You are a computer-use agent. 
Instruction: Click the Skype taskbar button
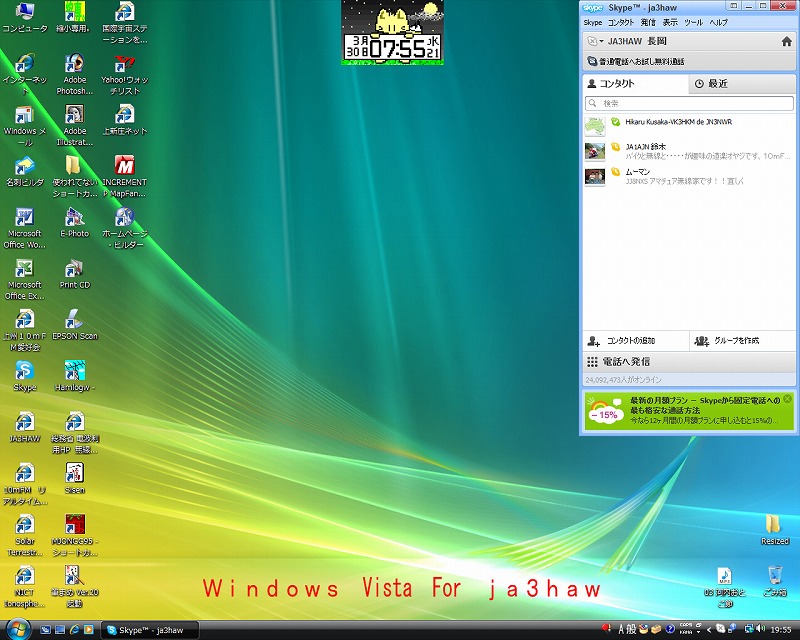150,630
